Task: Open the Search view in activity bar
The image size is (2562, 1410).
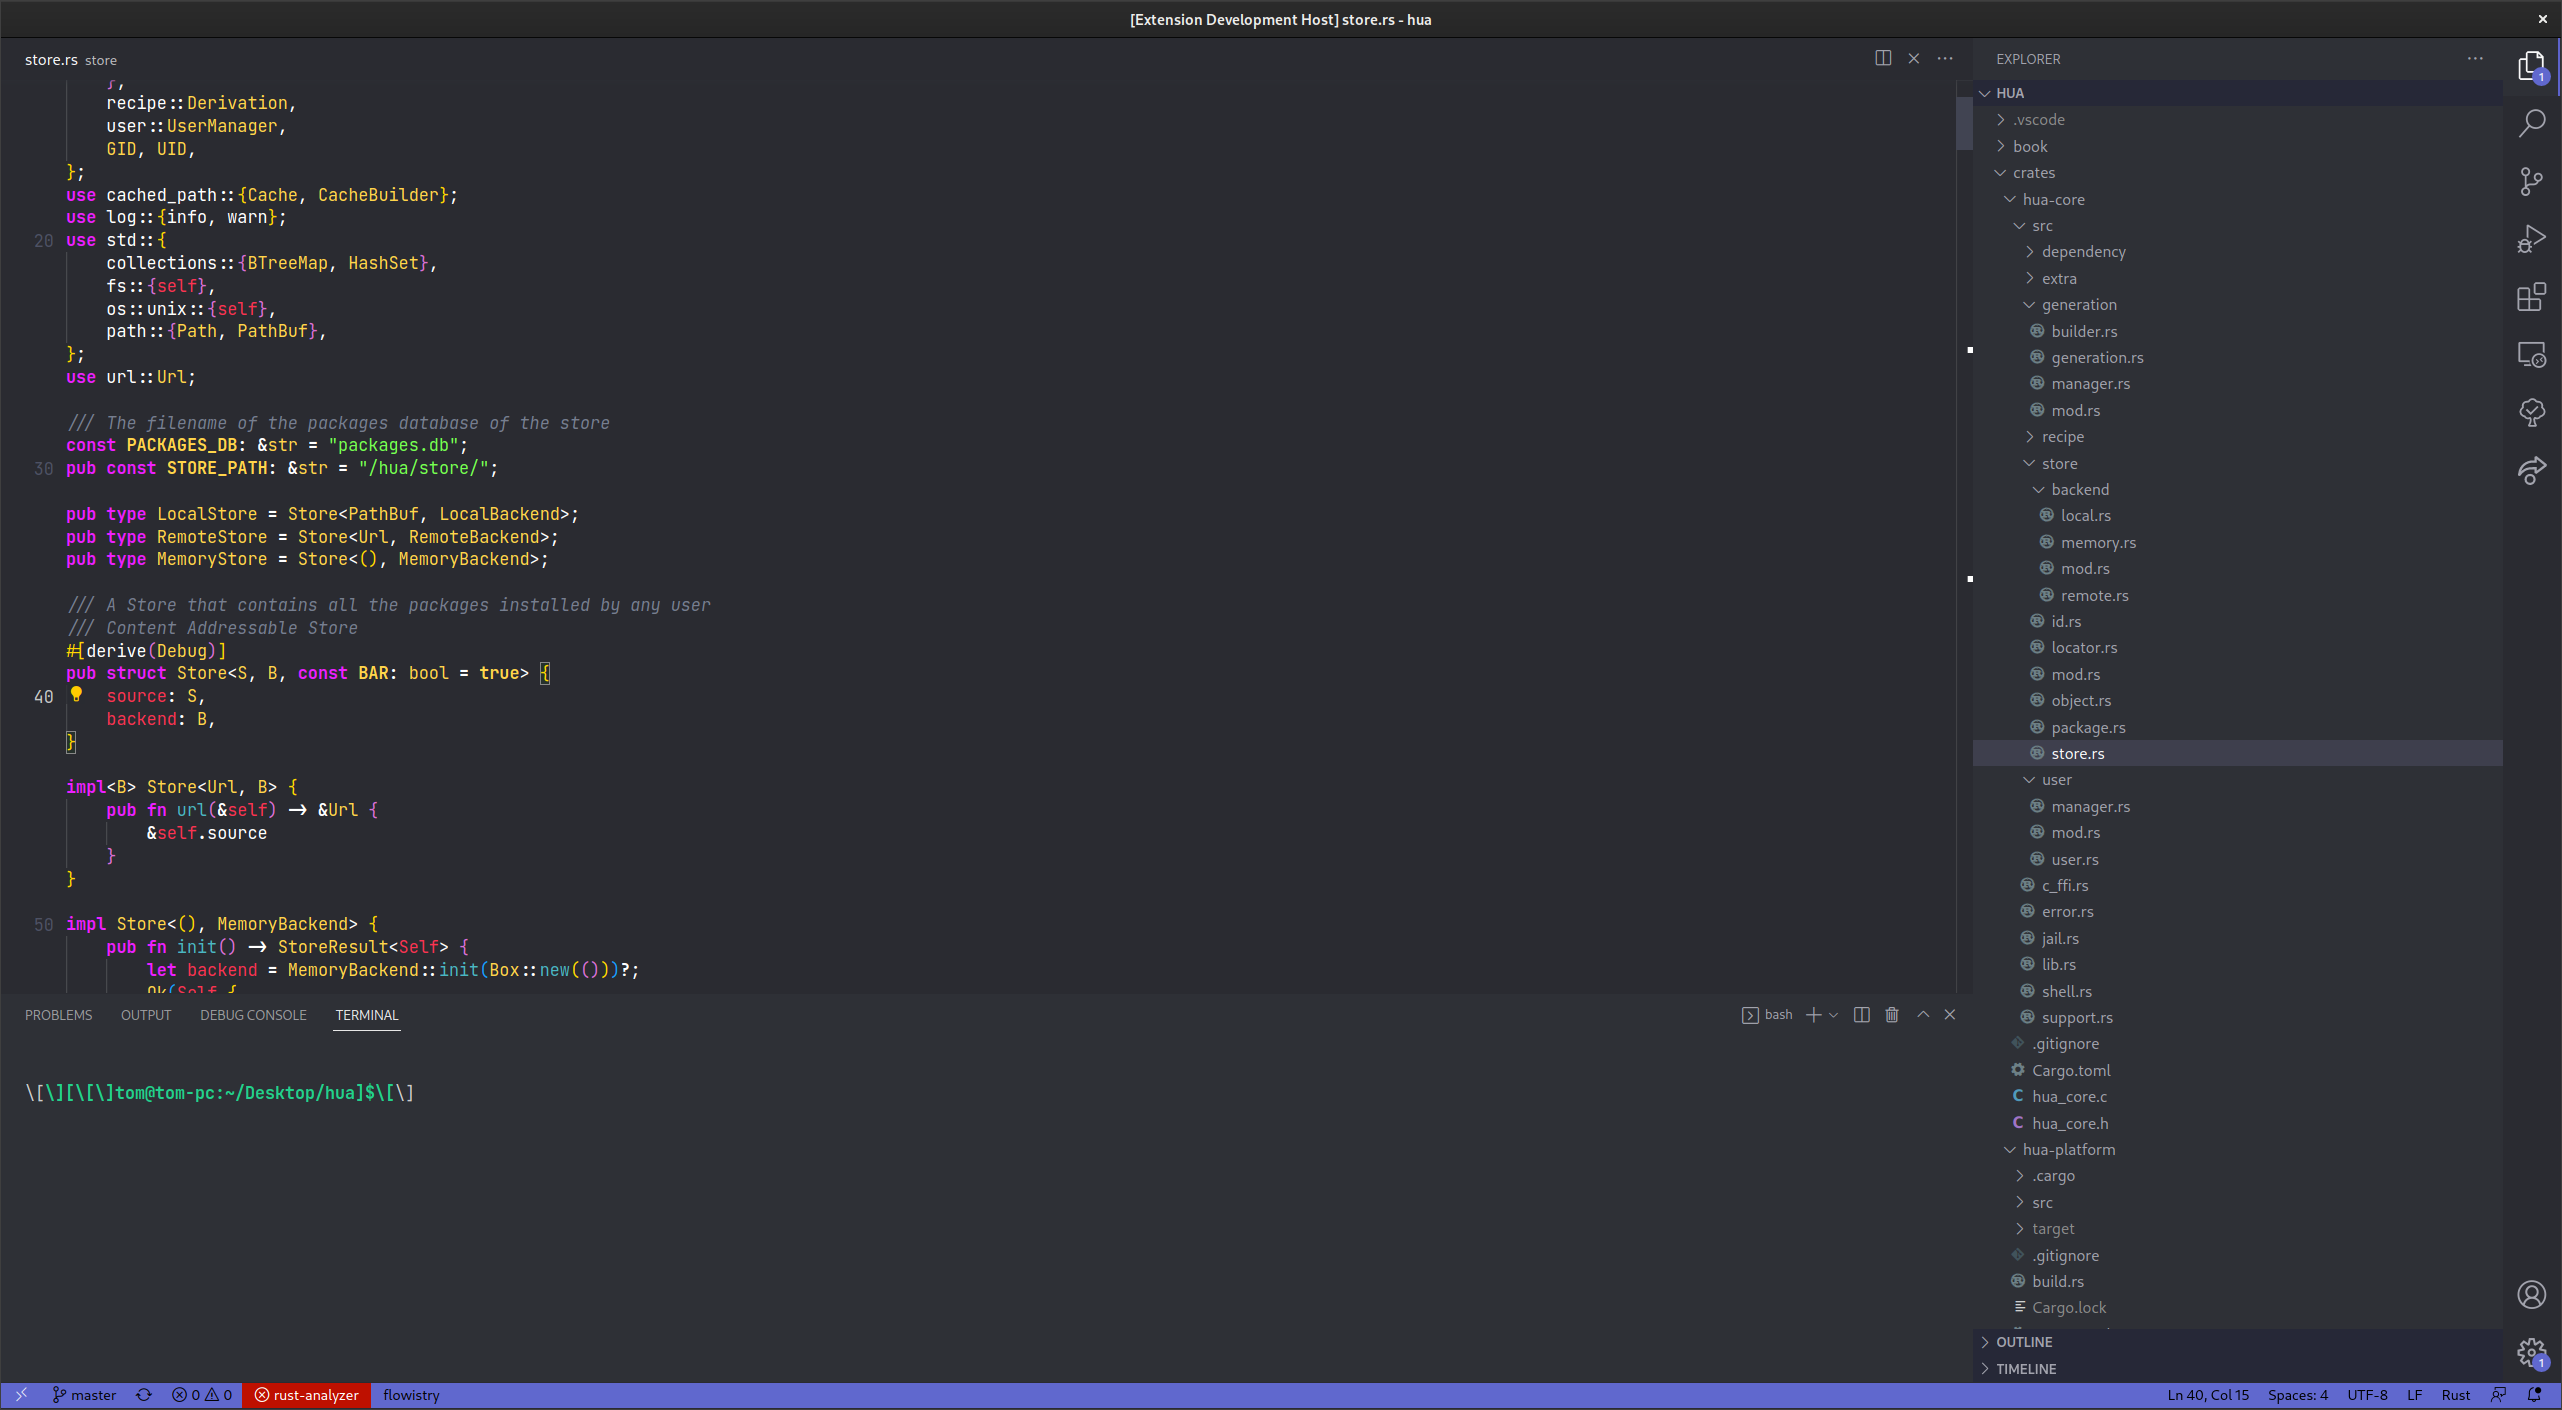Action: tap(2531, 123)
